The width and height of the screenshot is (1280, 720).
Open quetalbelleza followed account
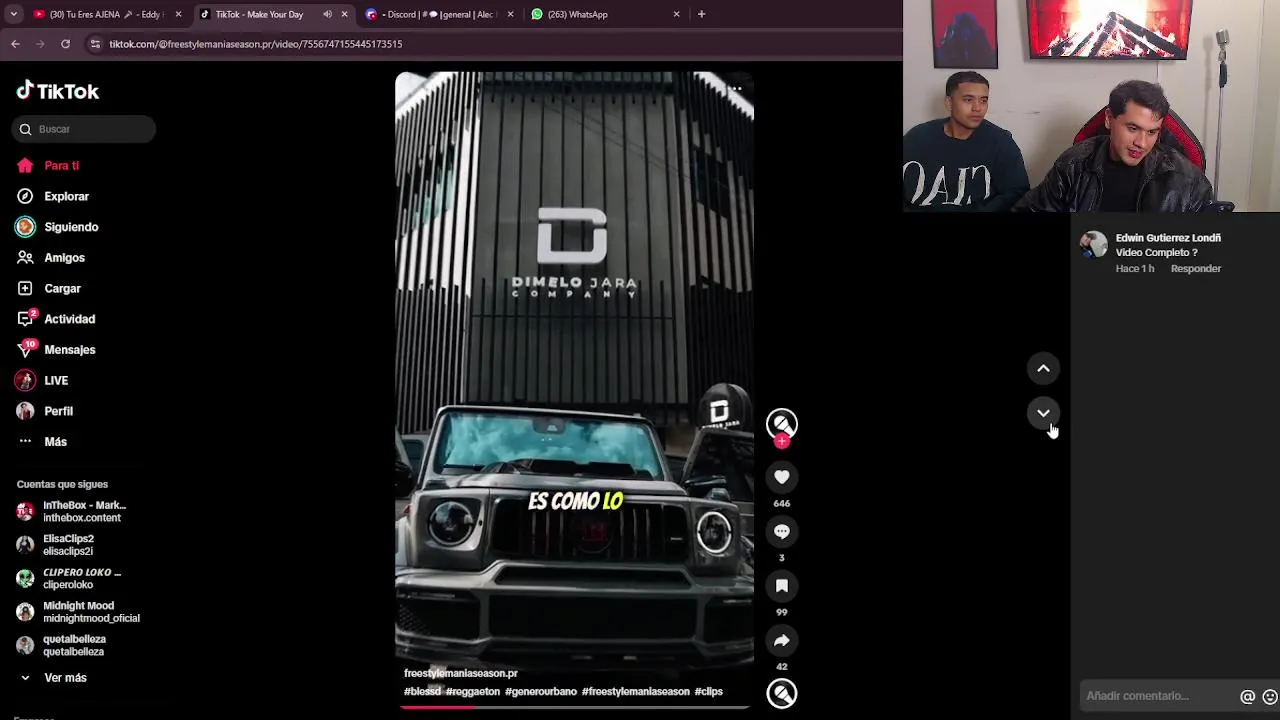[x=61, y=645]
